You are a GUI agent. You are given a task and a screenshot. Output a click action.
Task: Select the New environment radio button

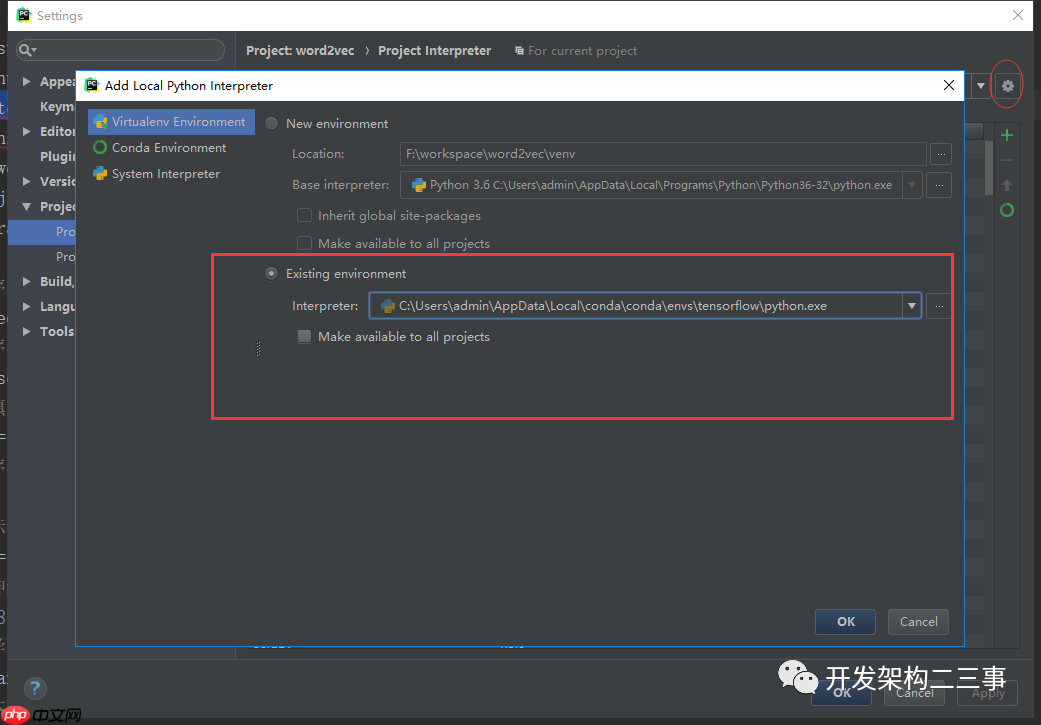272,123
